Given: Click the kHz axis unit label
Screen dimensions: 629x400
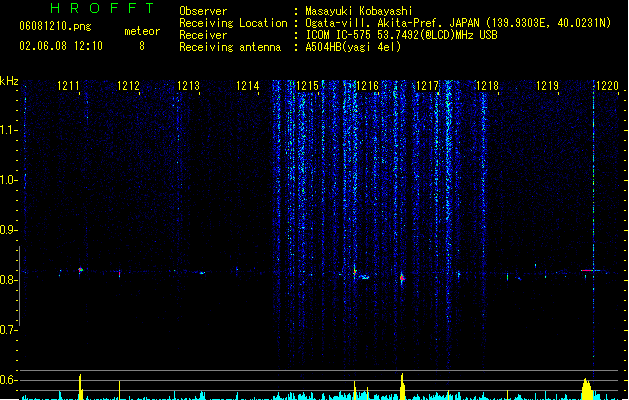Looking at the screenshot, I should click(x=9, y=81).
